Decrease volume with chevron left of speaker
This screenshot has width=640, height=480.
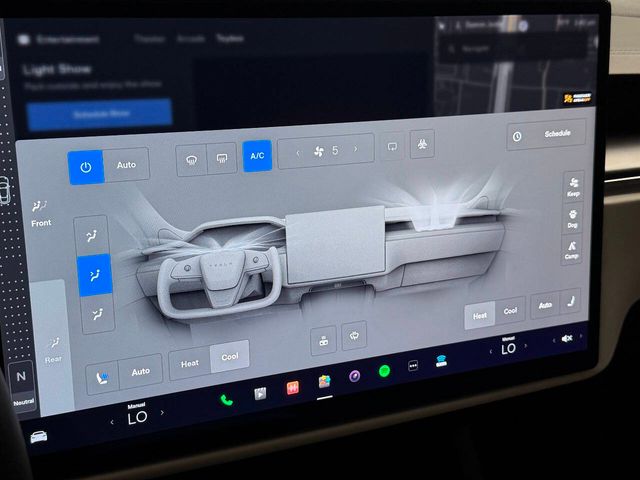click(554, 340)
